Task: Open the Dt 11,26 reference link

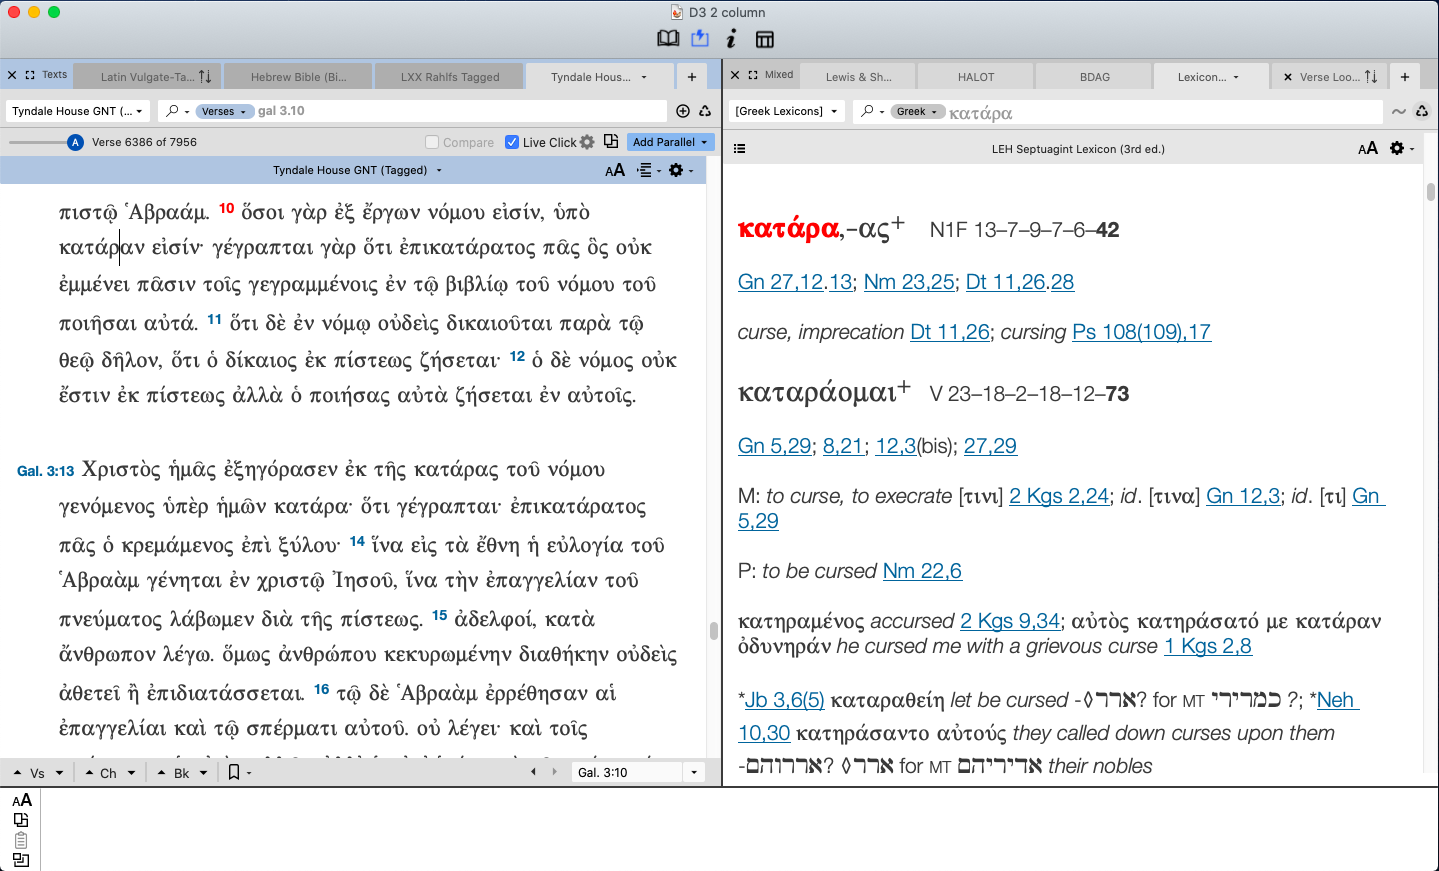Action: [949, 332]
